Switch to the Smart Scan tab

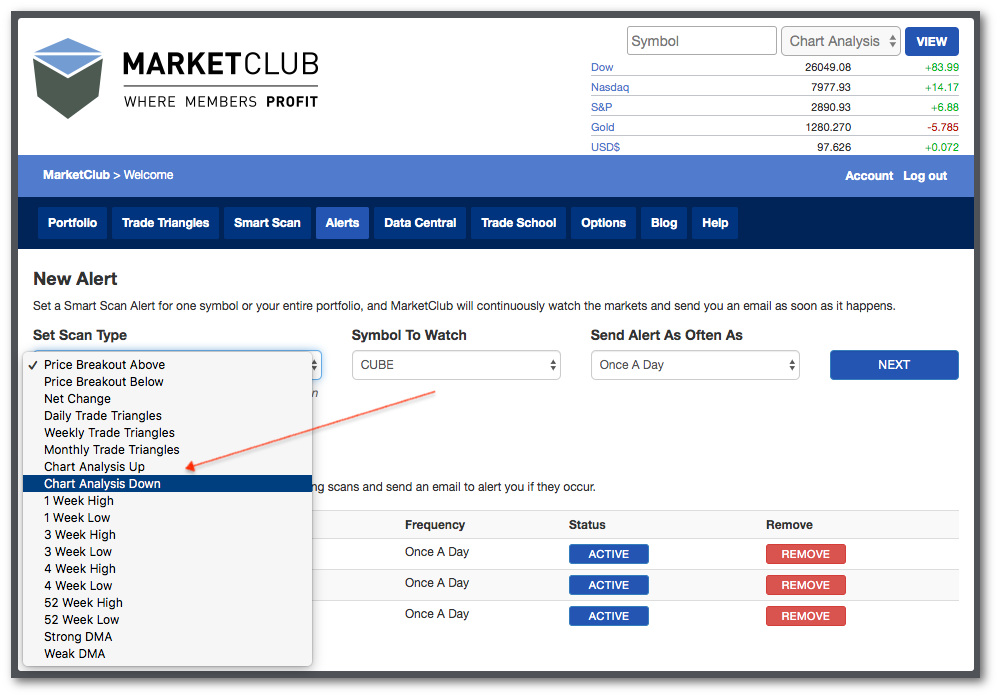(267, 223)
